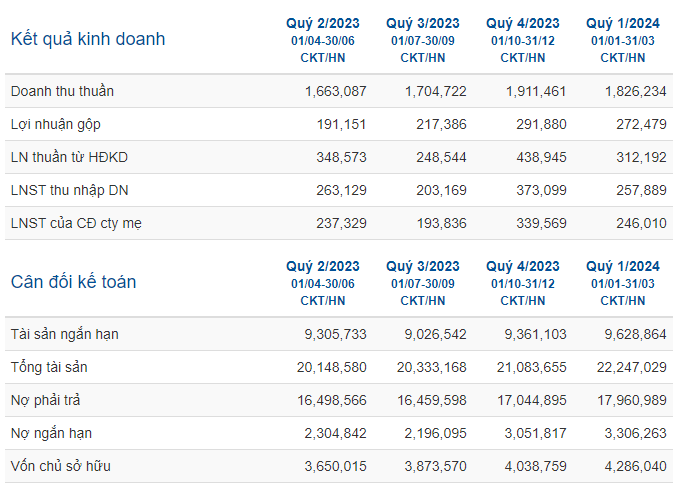The height and width of the screenshot is (489, 680).
Task: Click the Kết quả kinh doanh heading
Action: pyautogui.click(x=88, y=39)
